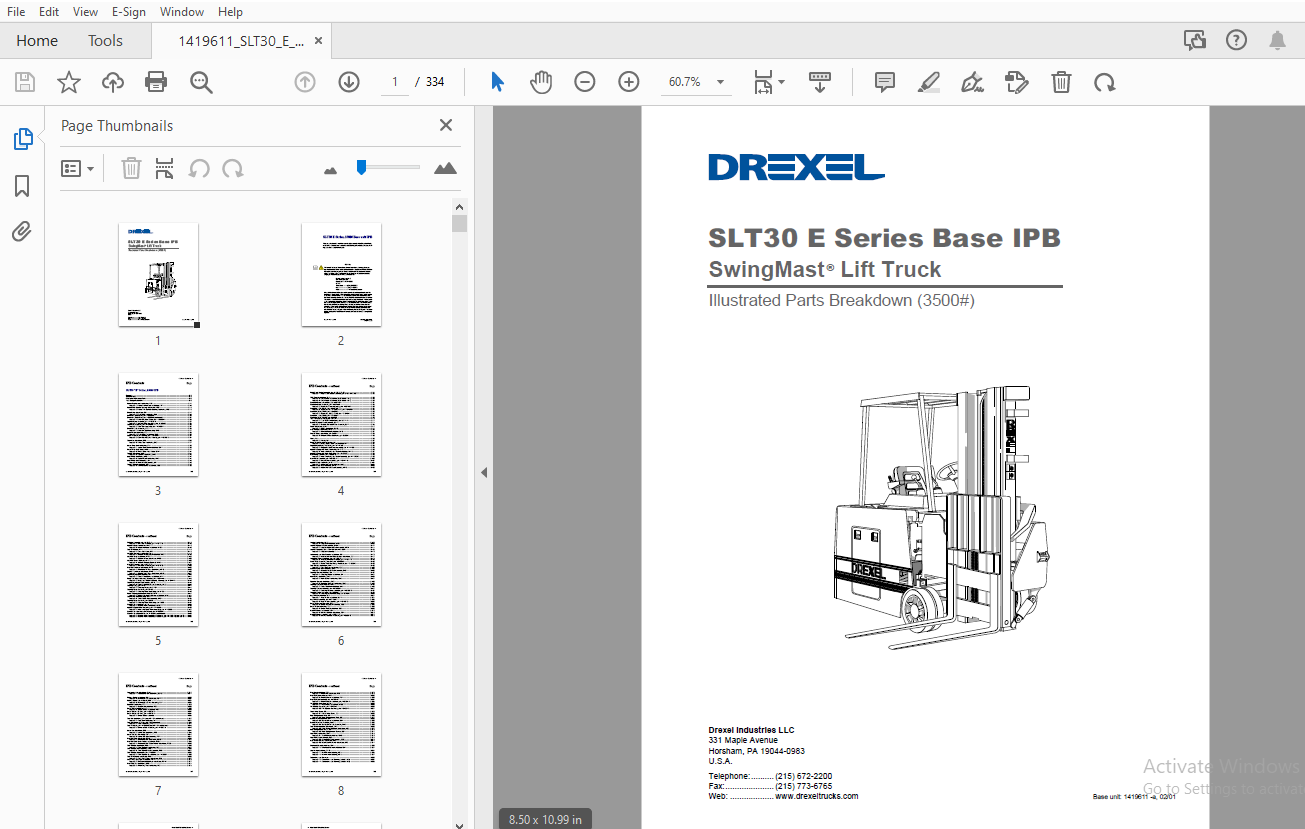Switch to the Tools tab

pyautogui.click(x=105, y=41)
